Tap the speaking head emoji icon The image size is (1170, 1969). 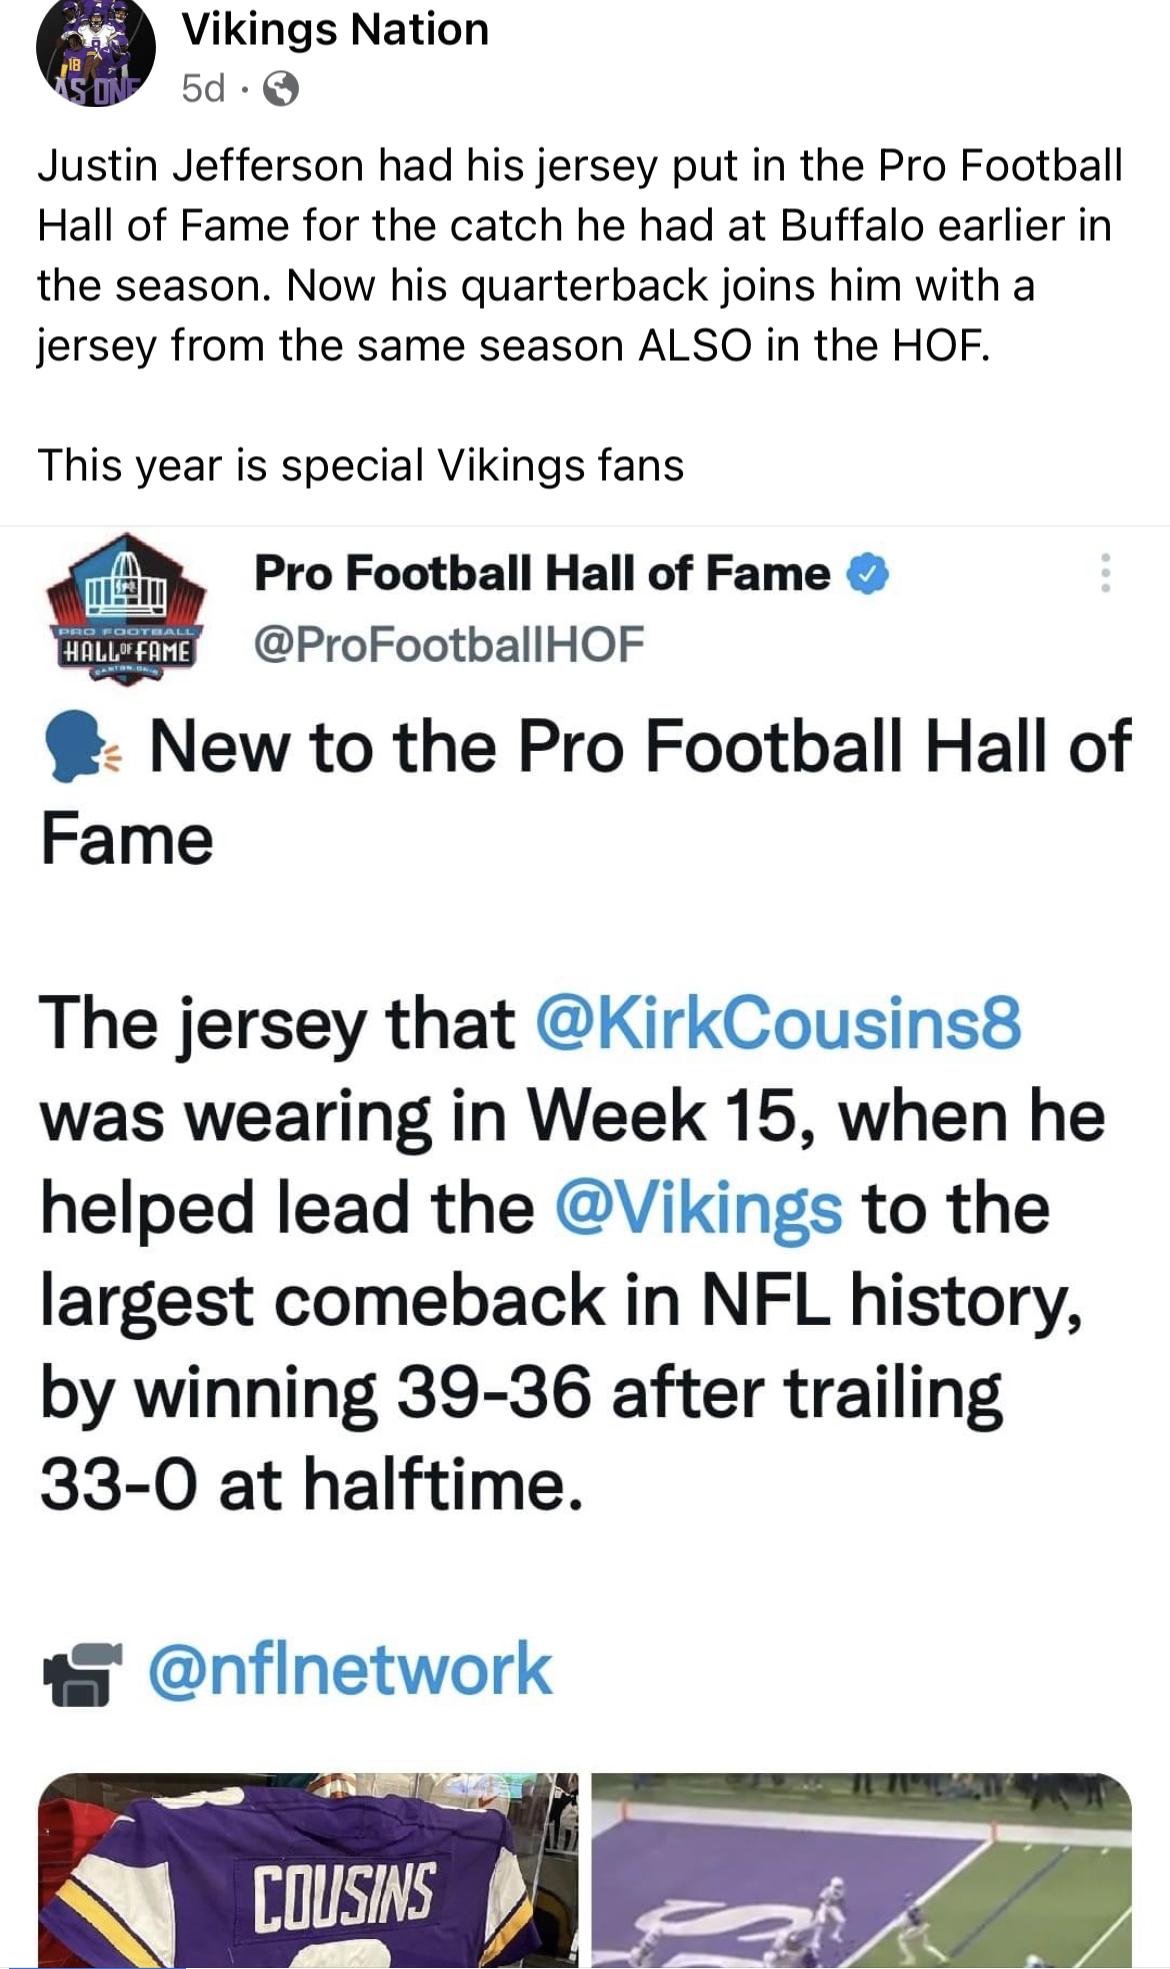click(82, 749)
